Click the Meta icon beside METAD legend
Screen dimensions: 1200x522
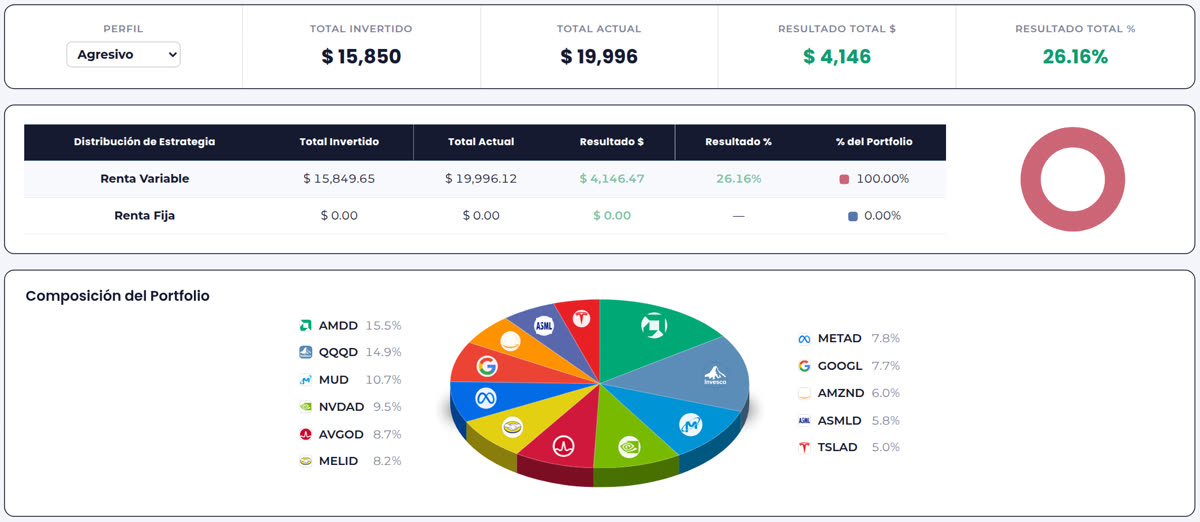pos(804,339)
